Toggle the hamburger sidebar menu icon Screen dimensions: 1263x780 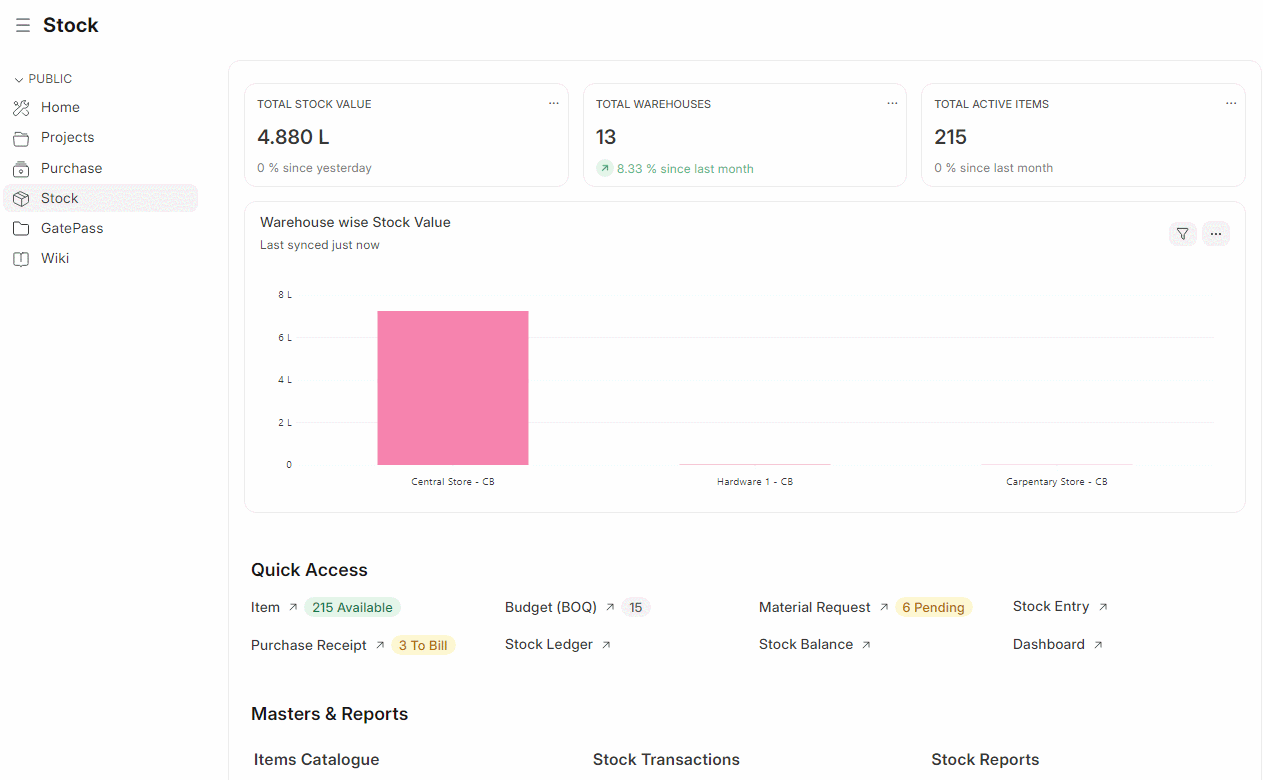22,26
